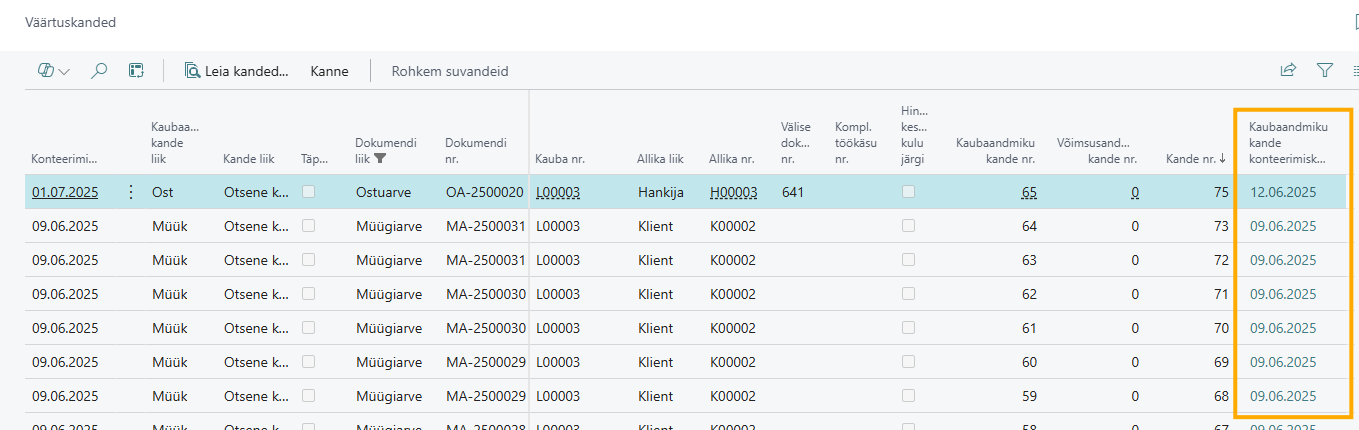Screen dimensions: 1359x430
Task: Select the 12.06.2025 posting date cell
Action: click(1283, 192)
